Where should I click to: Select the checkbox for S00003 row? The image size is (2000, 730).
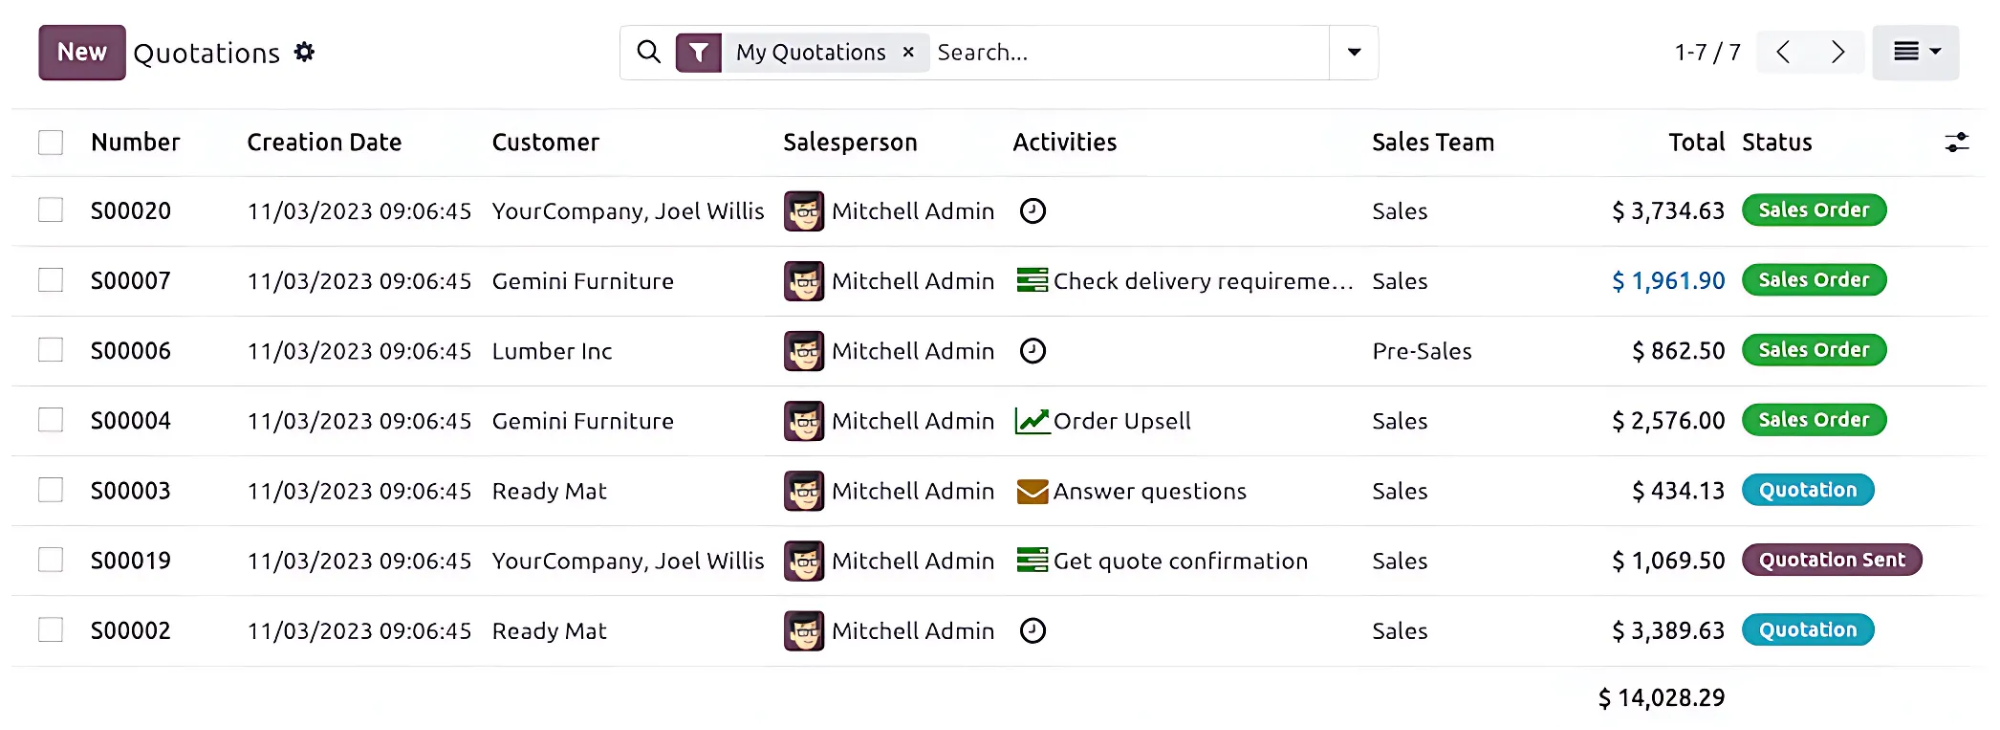[x=51, y=490]
